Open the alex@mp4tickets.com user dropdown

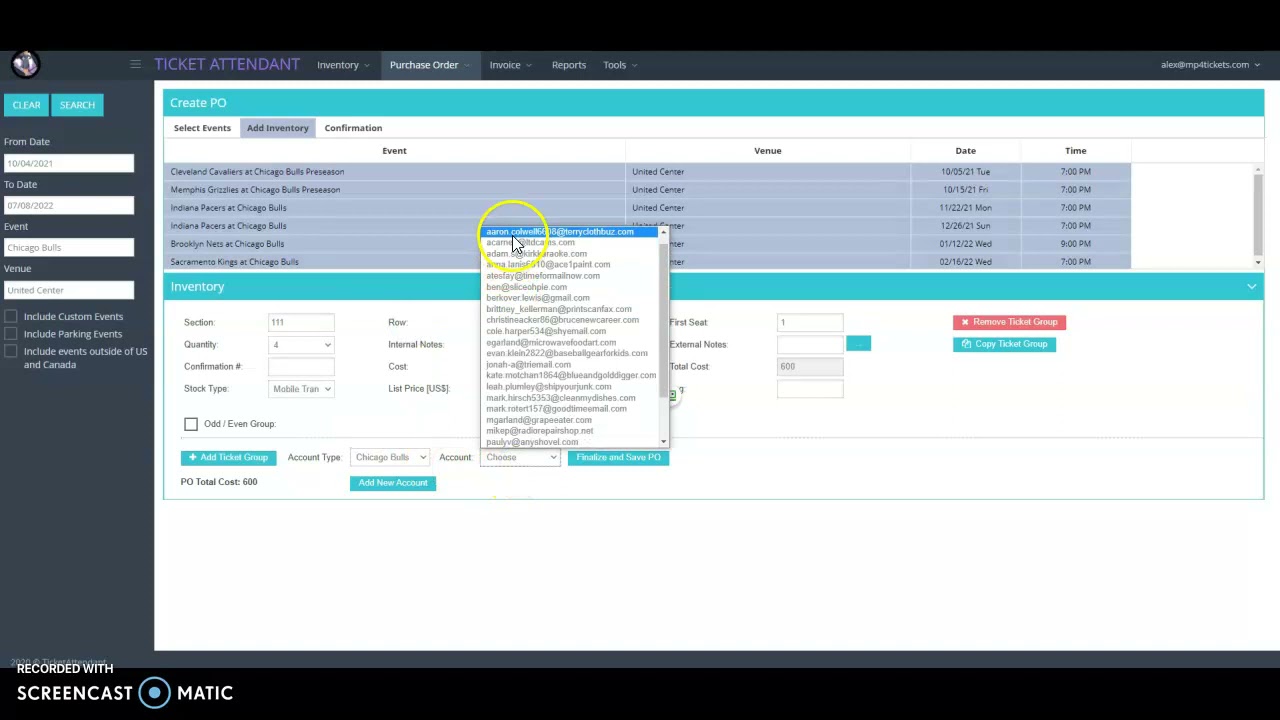(1210, 65)
